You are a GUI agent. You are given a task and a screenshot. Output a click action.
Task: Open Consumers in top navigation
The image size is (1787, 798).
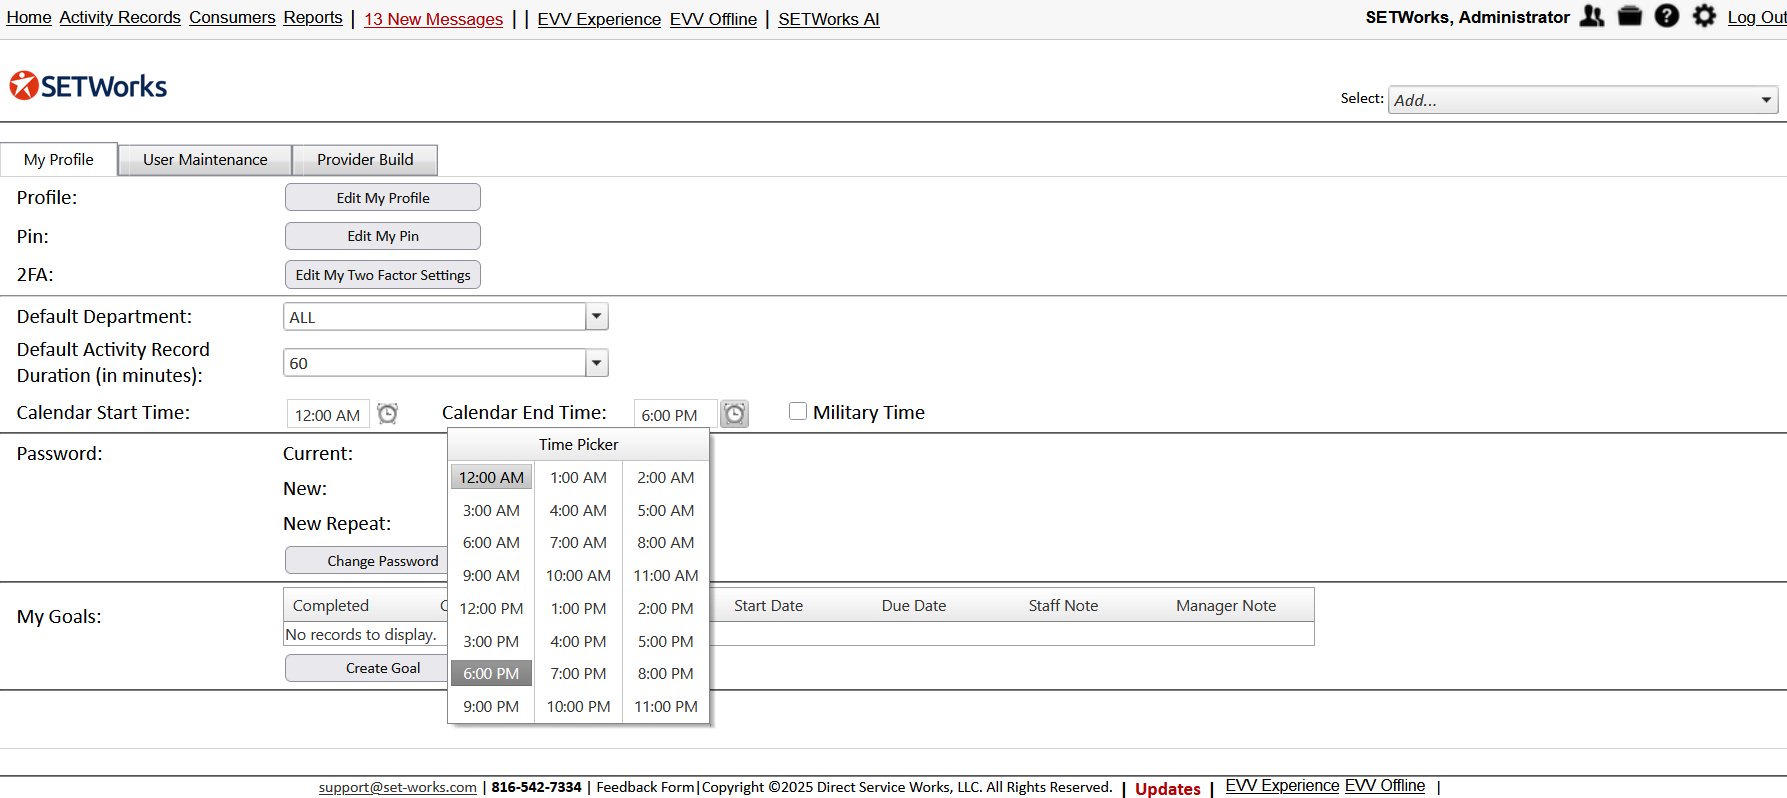pyautogui.click(x=232, y=18)
